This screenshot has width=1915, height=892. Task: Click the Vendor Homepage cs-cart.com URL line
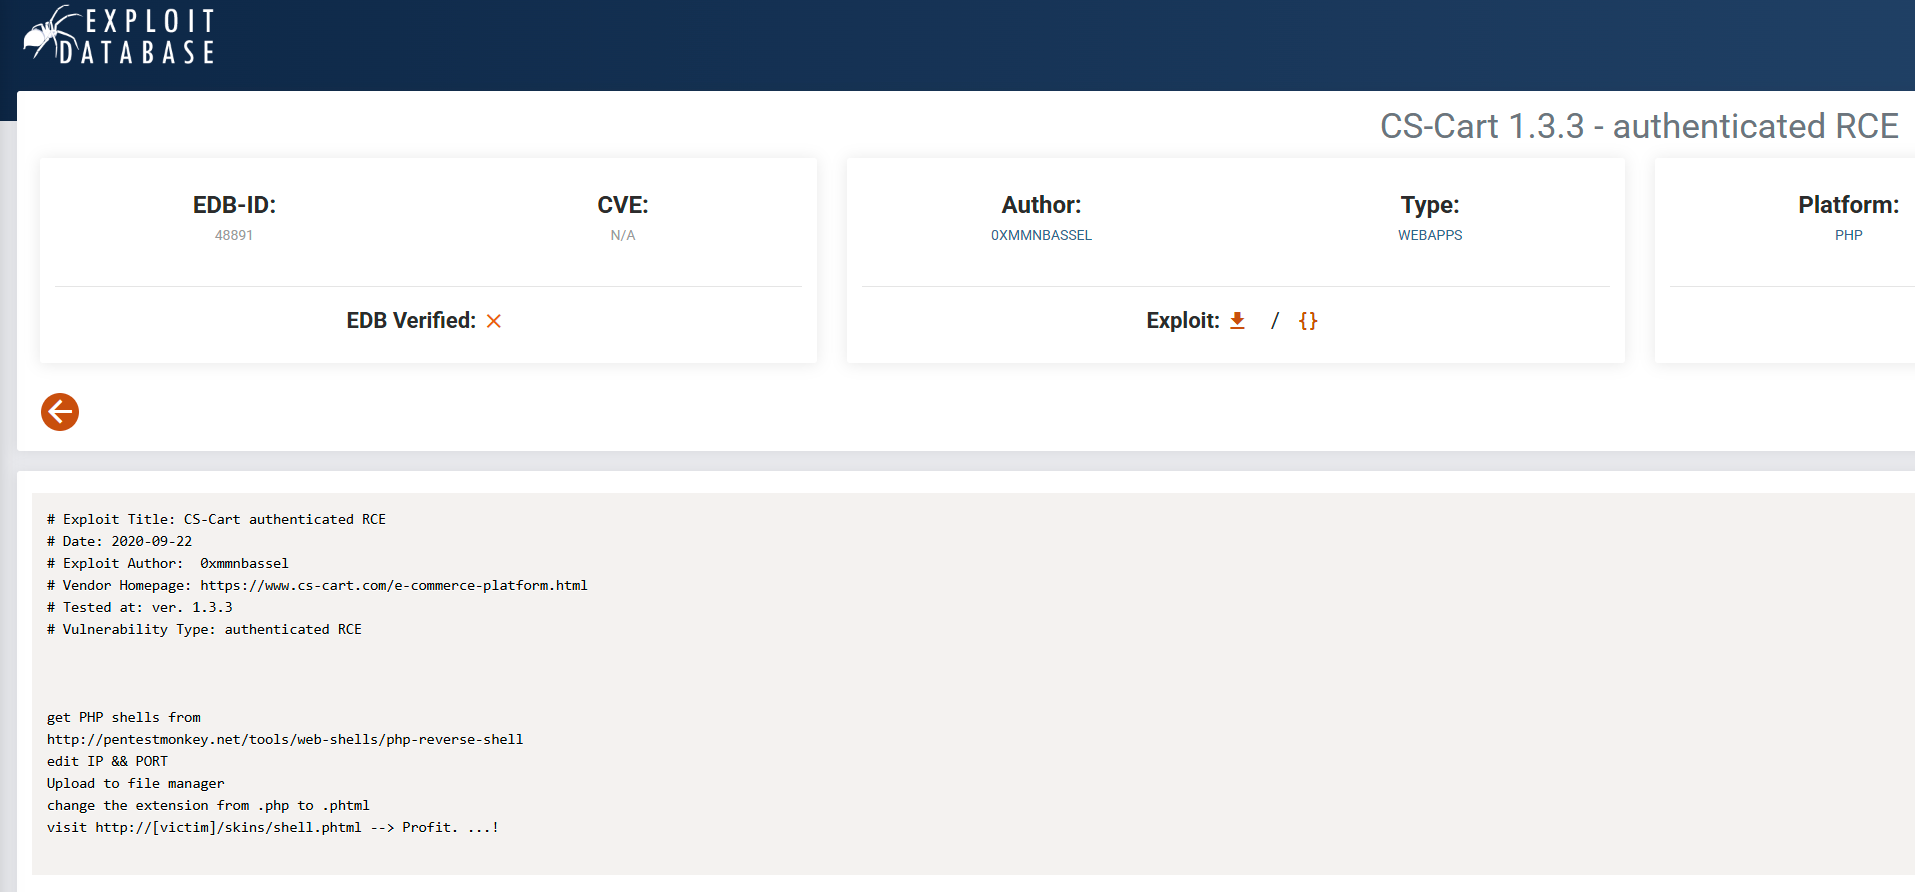pyautogui.click(x=317, y=585)
